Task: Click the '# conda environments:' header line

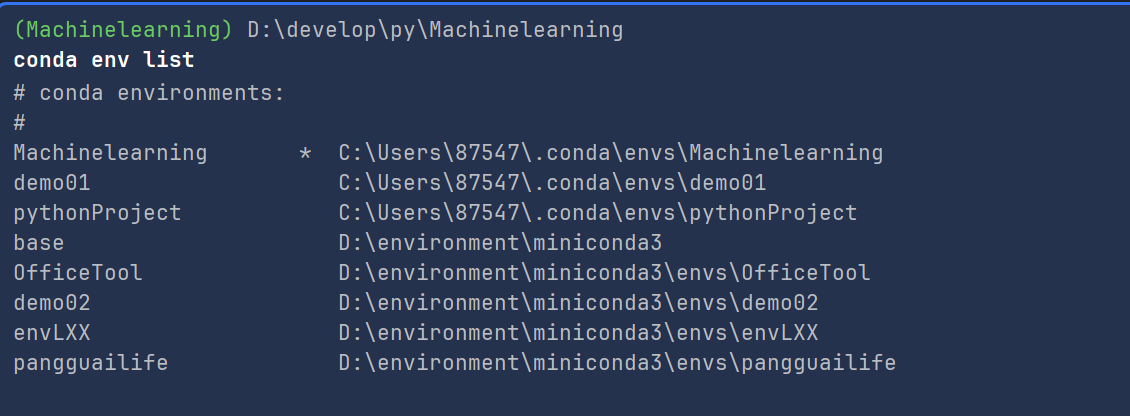Action: coord(149,93)
